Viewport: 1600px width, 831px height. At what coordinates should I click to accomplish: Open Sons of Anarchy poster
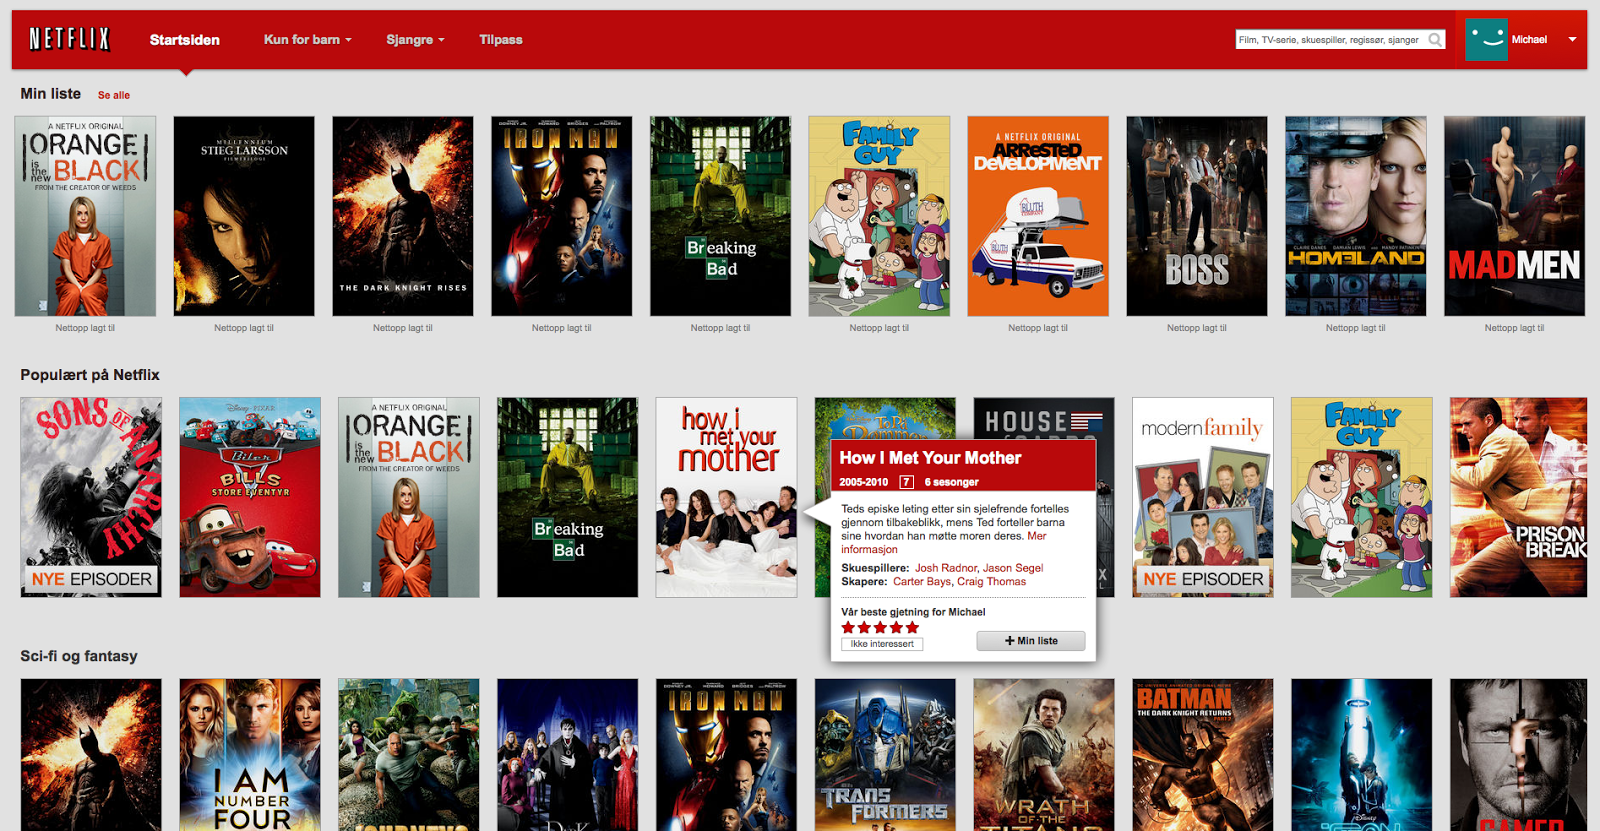[x=91, y=497]
